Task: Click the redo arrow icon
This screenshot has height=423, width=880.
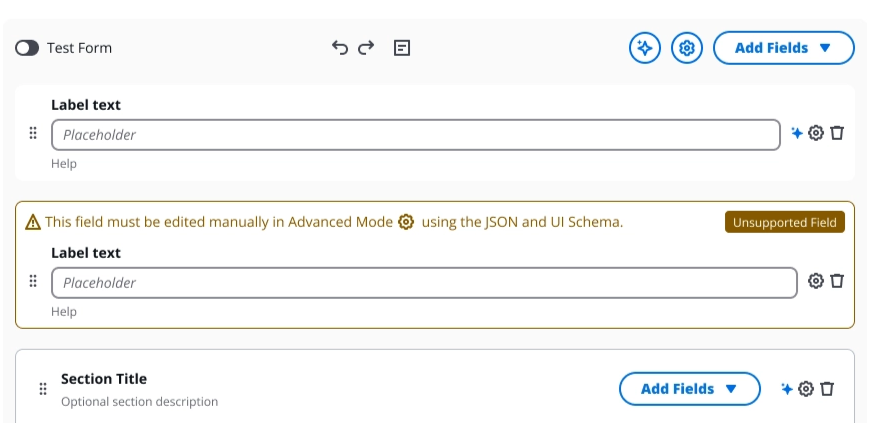Action: (366, 47)
